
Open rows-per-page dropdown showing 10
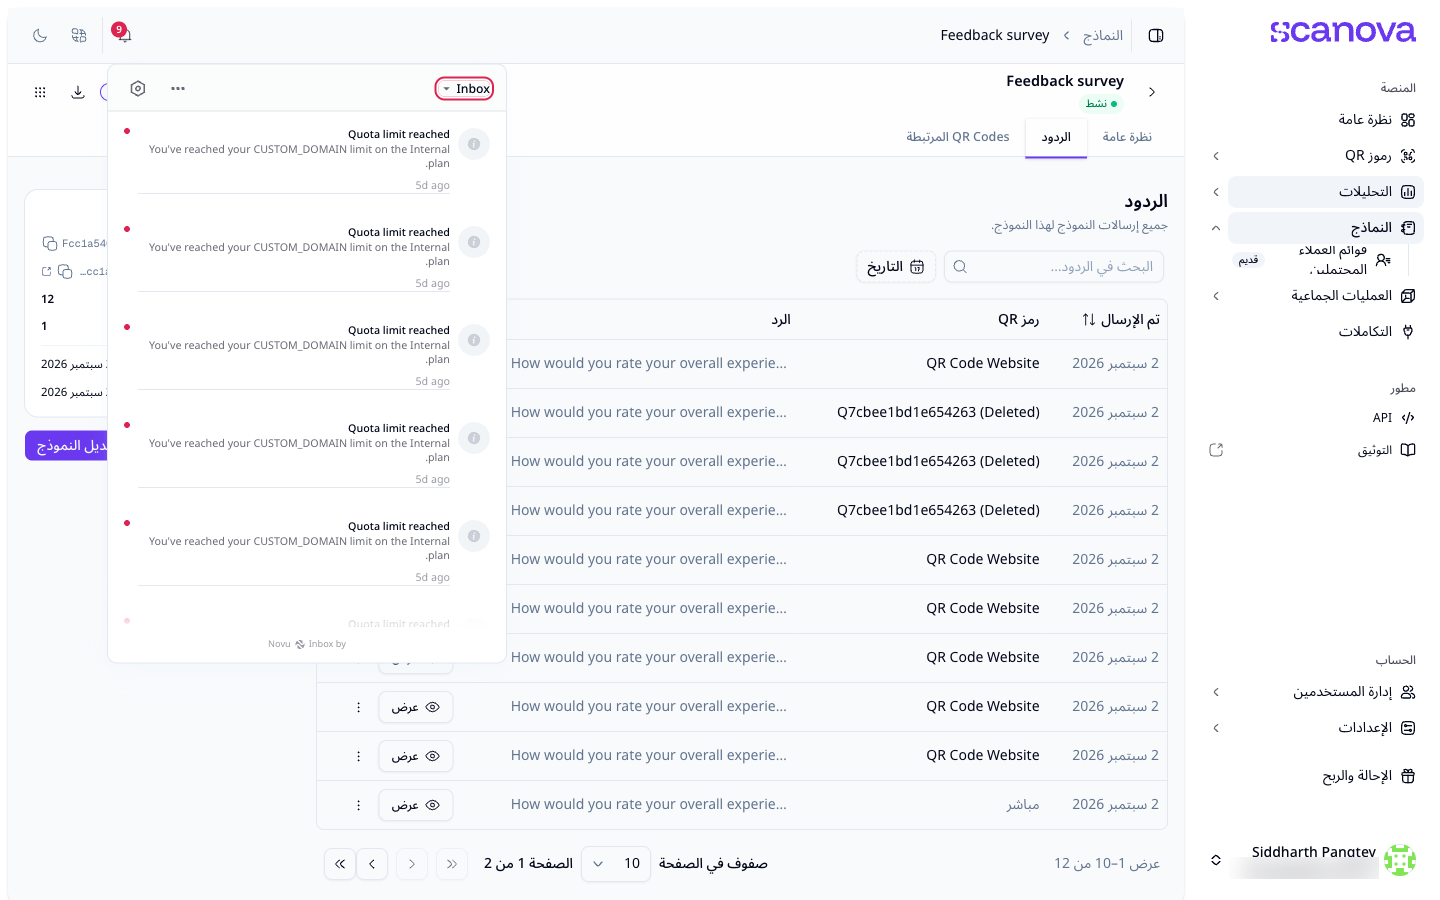(x=615, y=864)
